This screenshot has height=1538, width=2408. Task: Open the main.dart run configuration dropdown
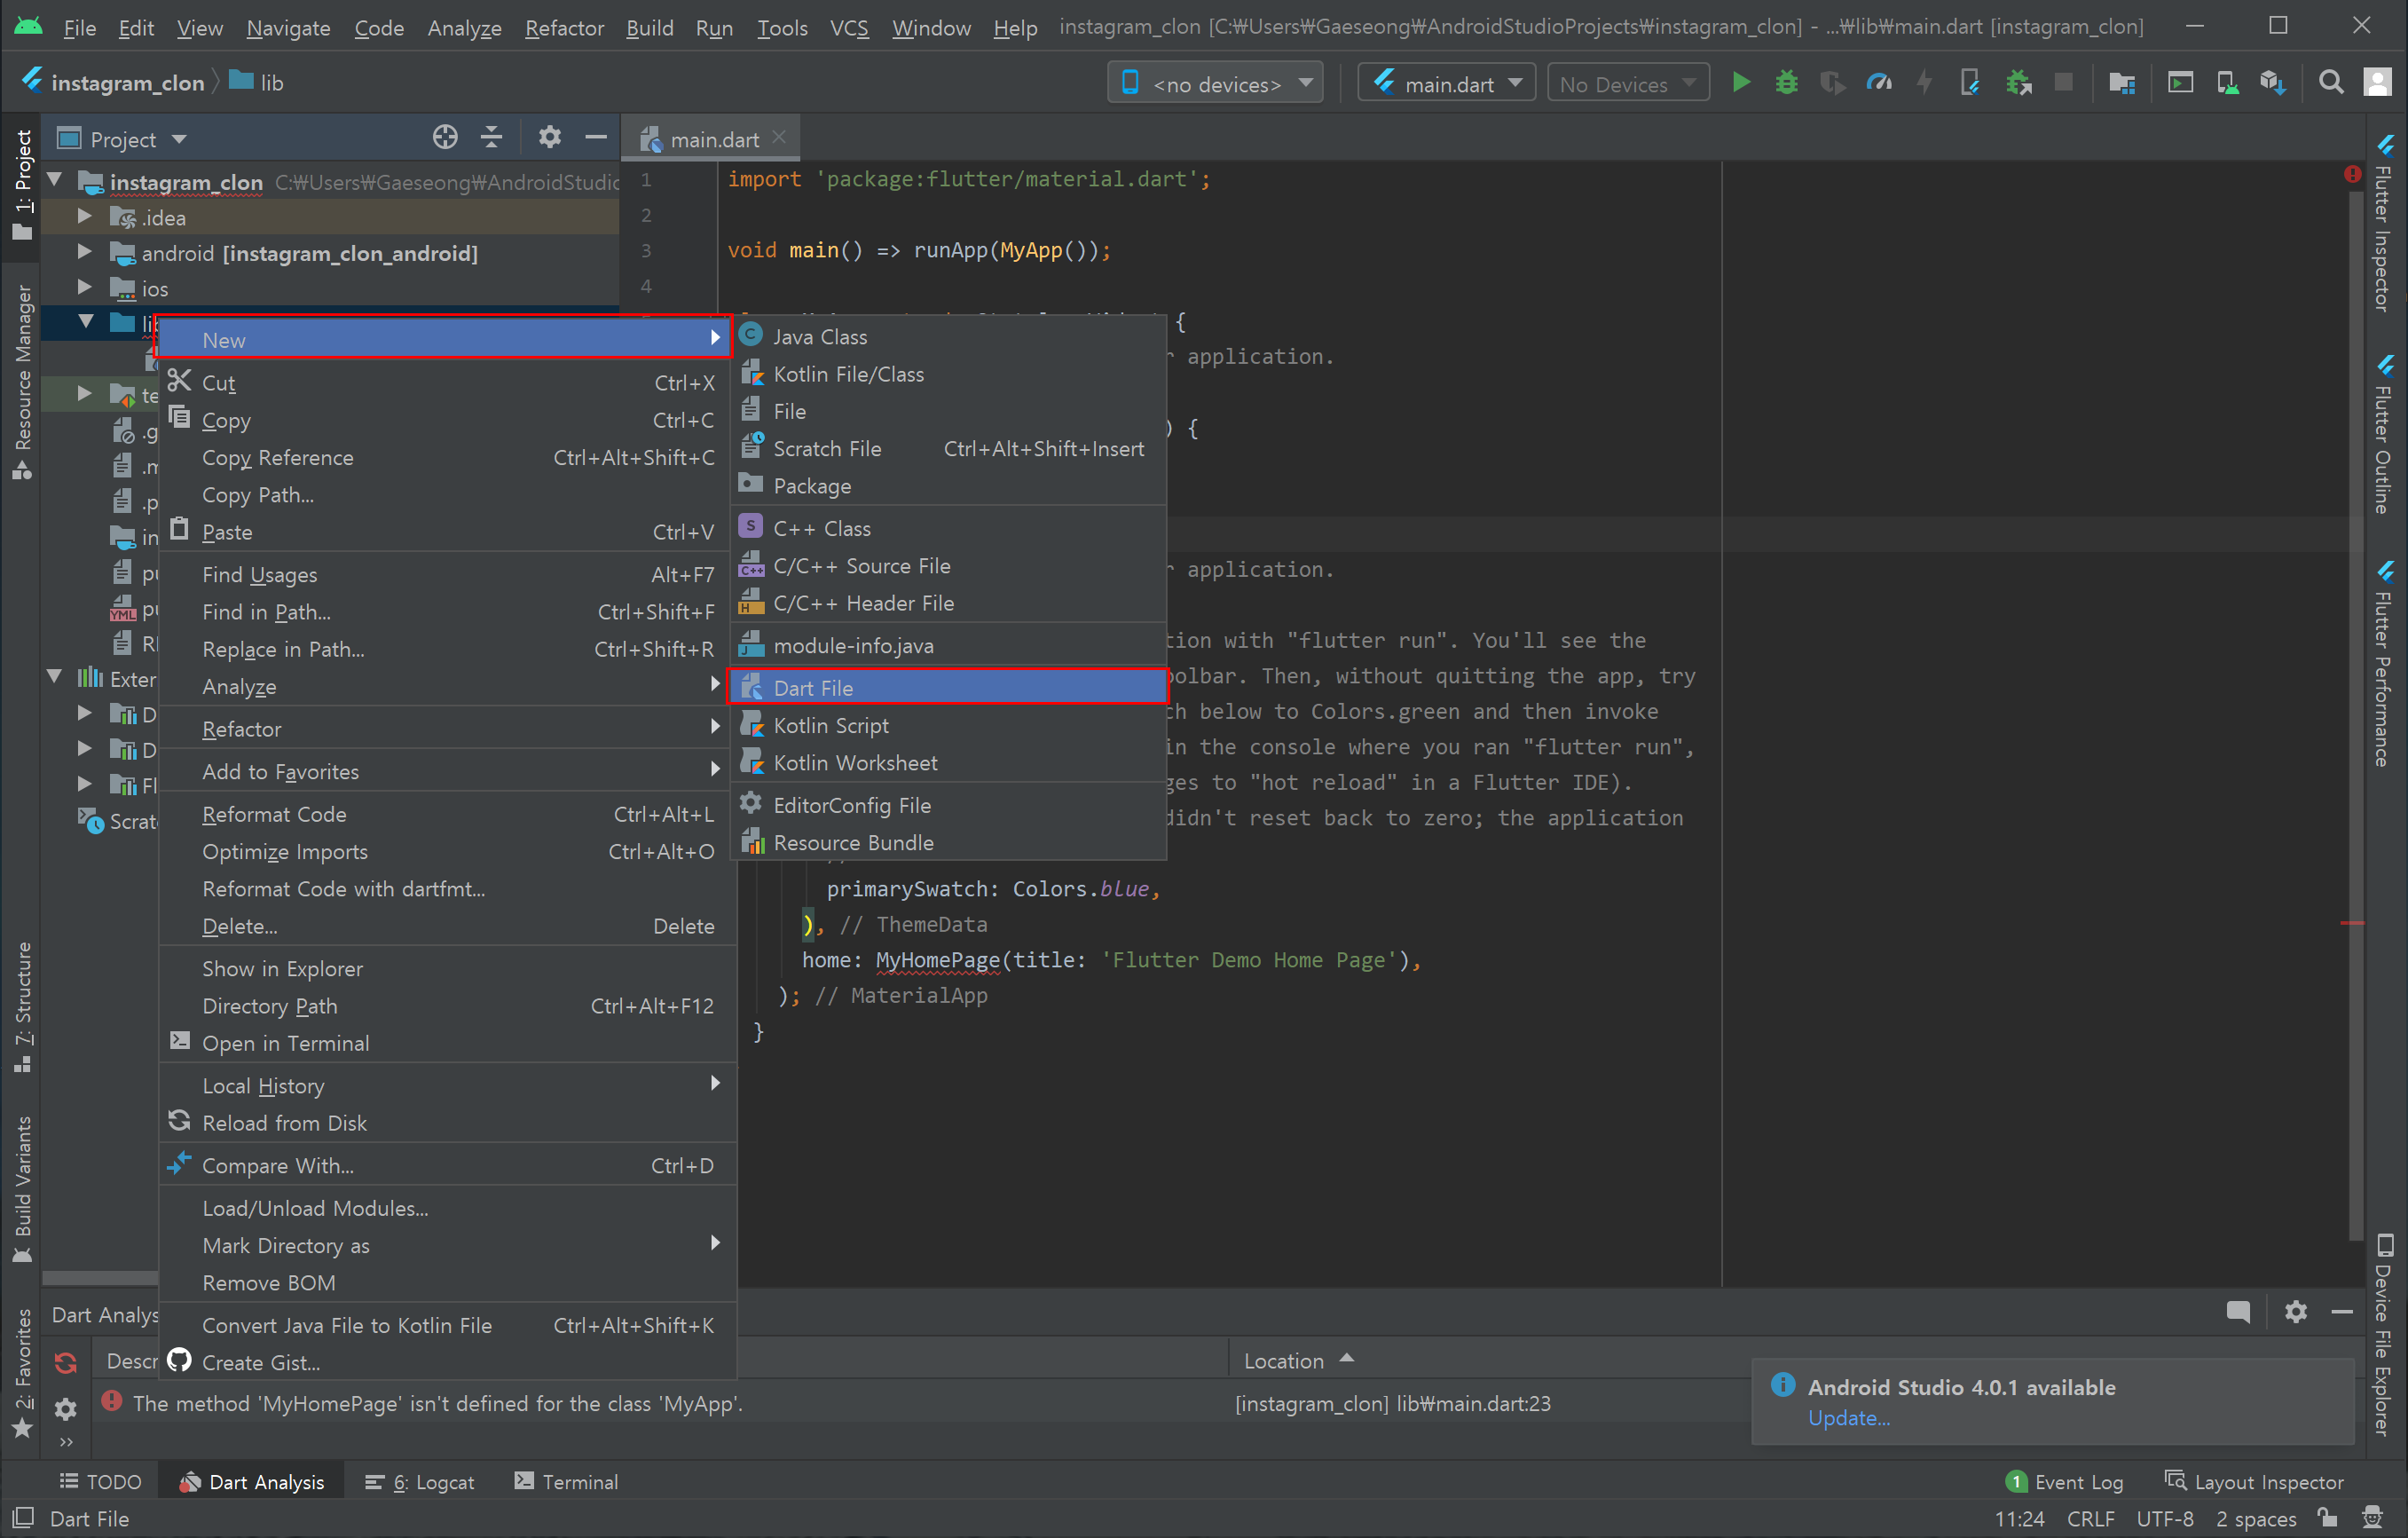click(1446, 84)
